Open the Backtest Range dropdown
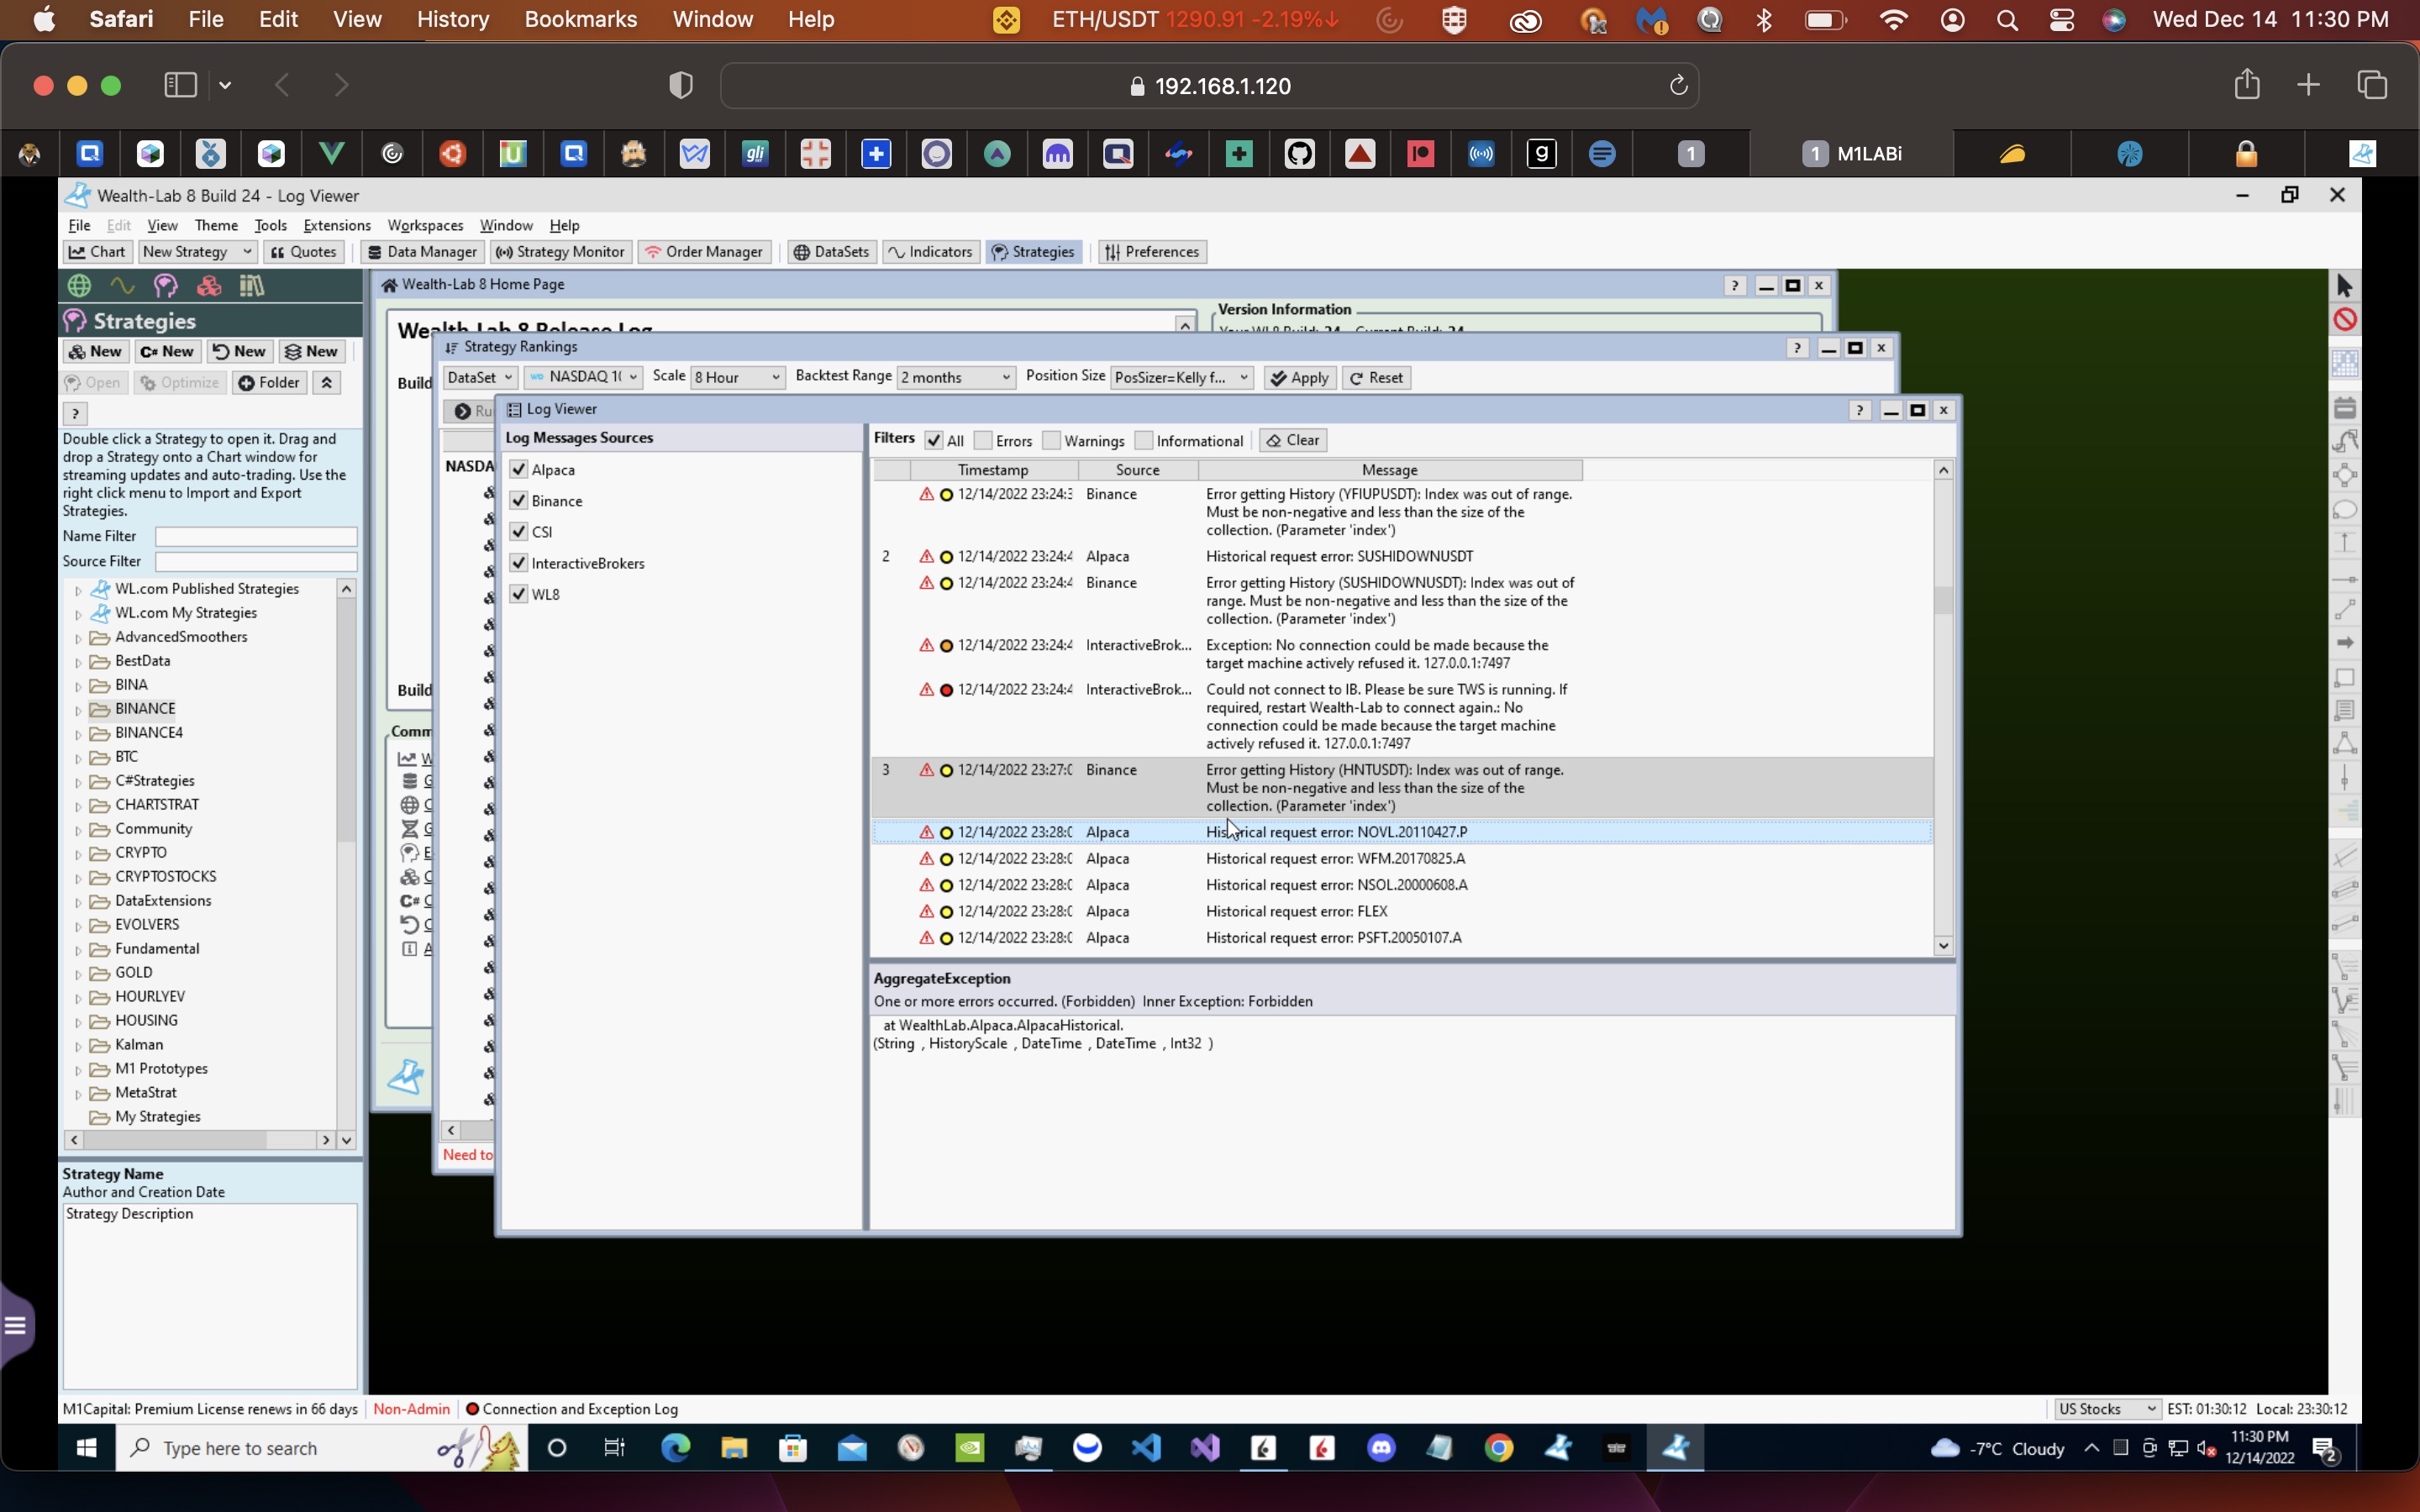Viewport: 2420px width, 1512px height. 955,377
